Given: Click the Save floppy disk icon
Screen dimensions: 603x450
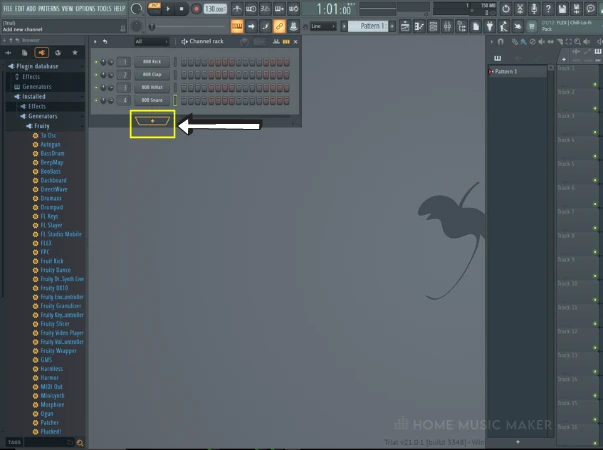Looking at the screenshot, I should pos(562,8).
